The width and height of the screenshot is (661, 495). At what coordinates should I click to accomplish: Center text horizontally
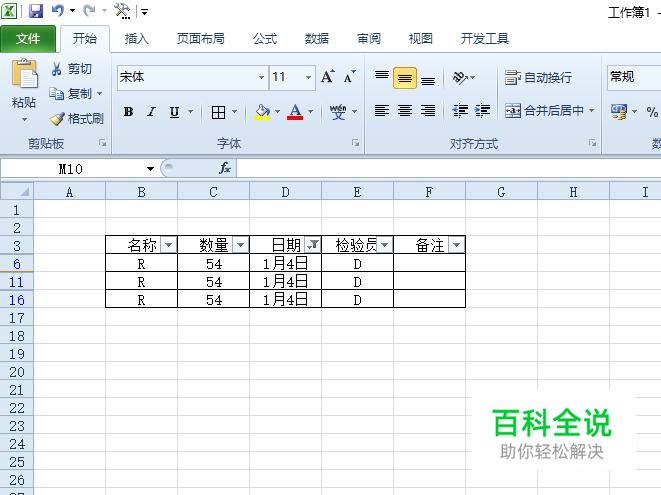click(405, 110)
